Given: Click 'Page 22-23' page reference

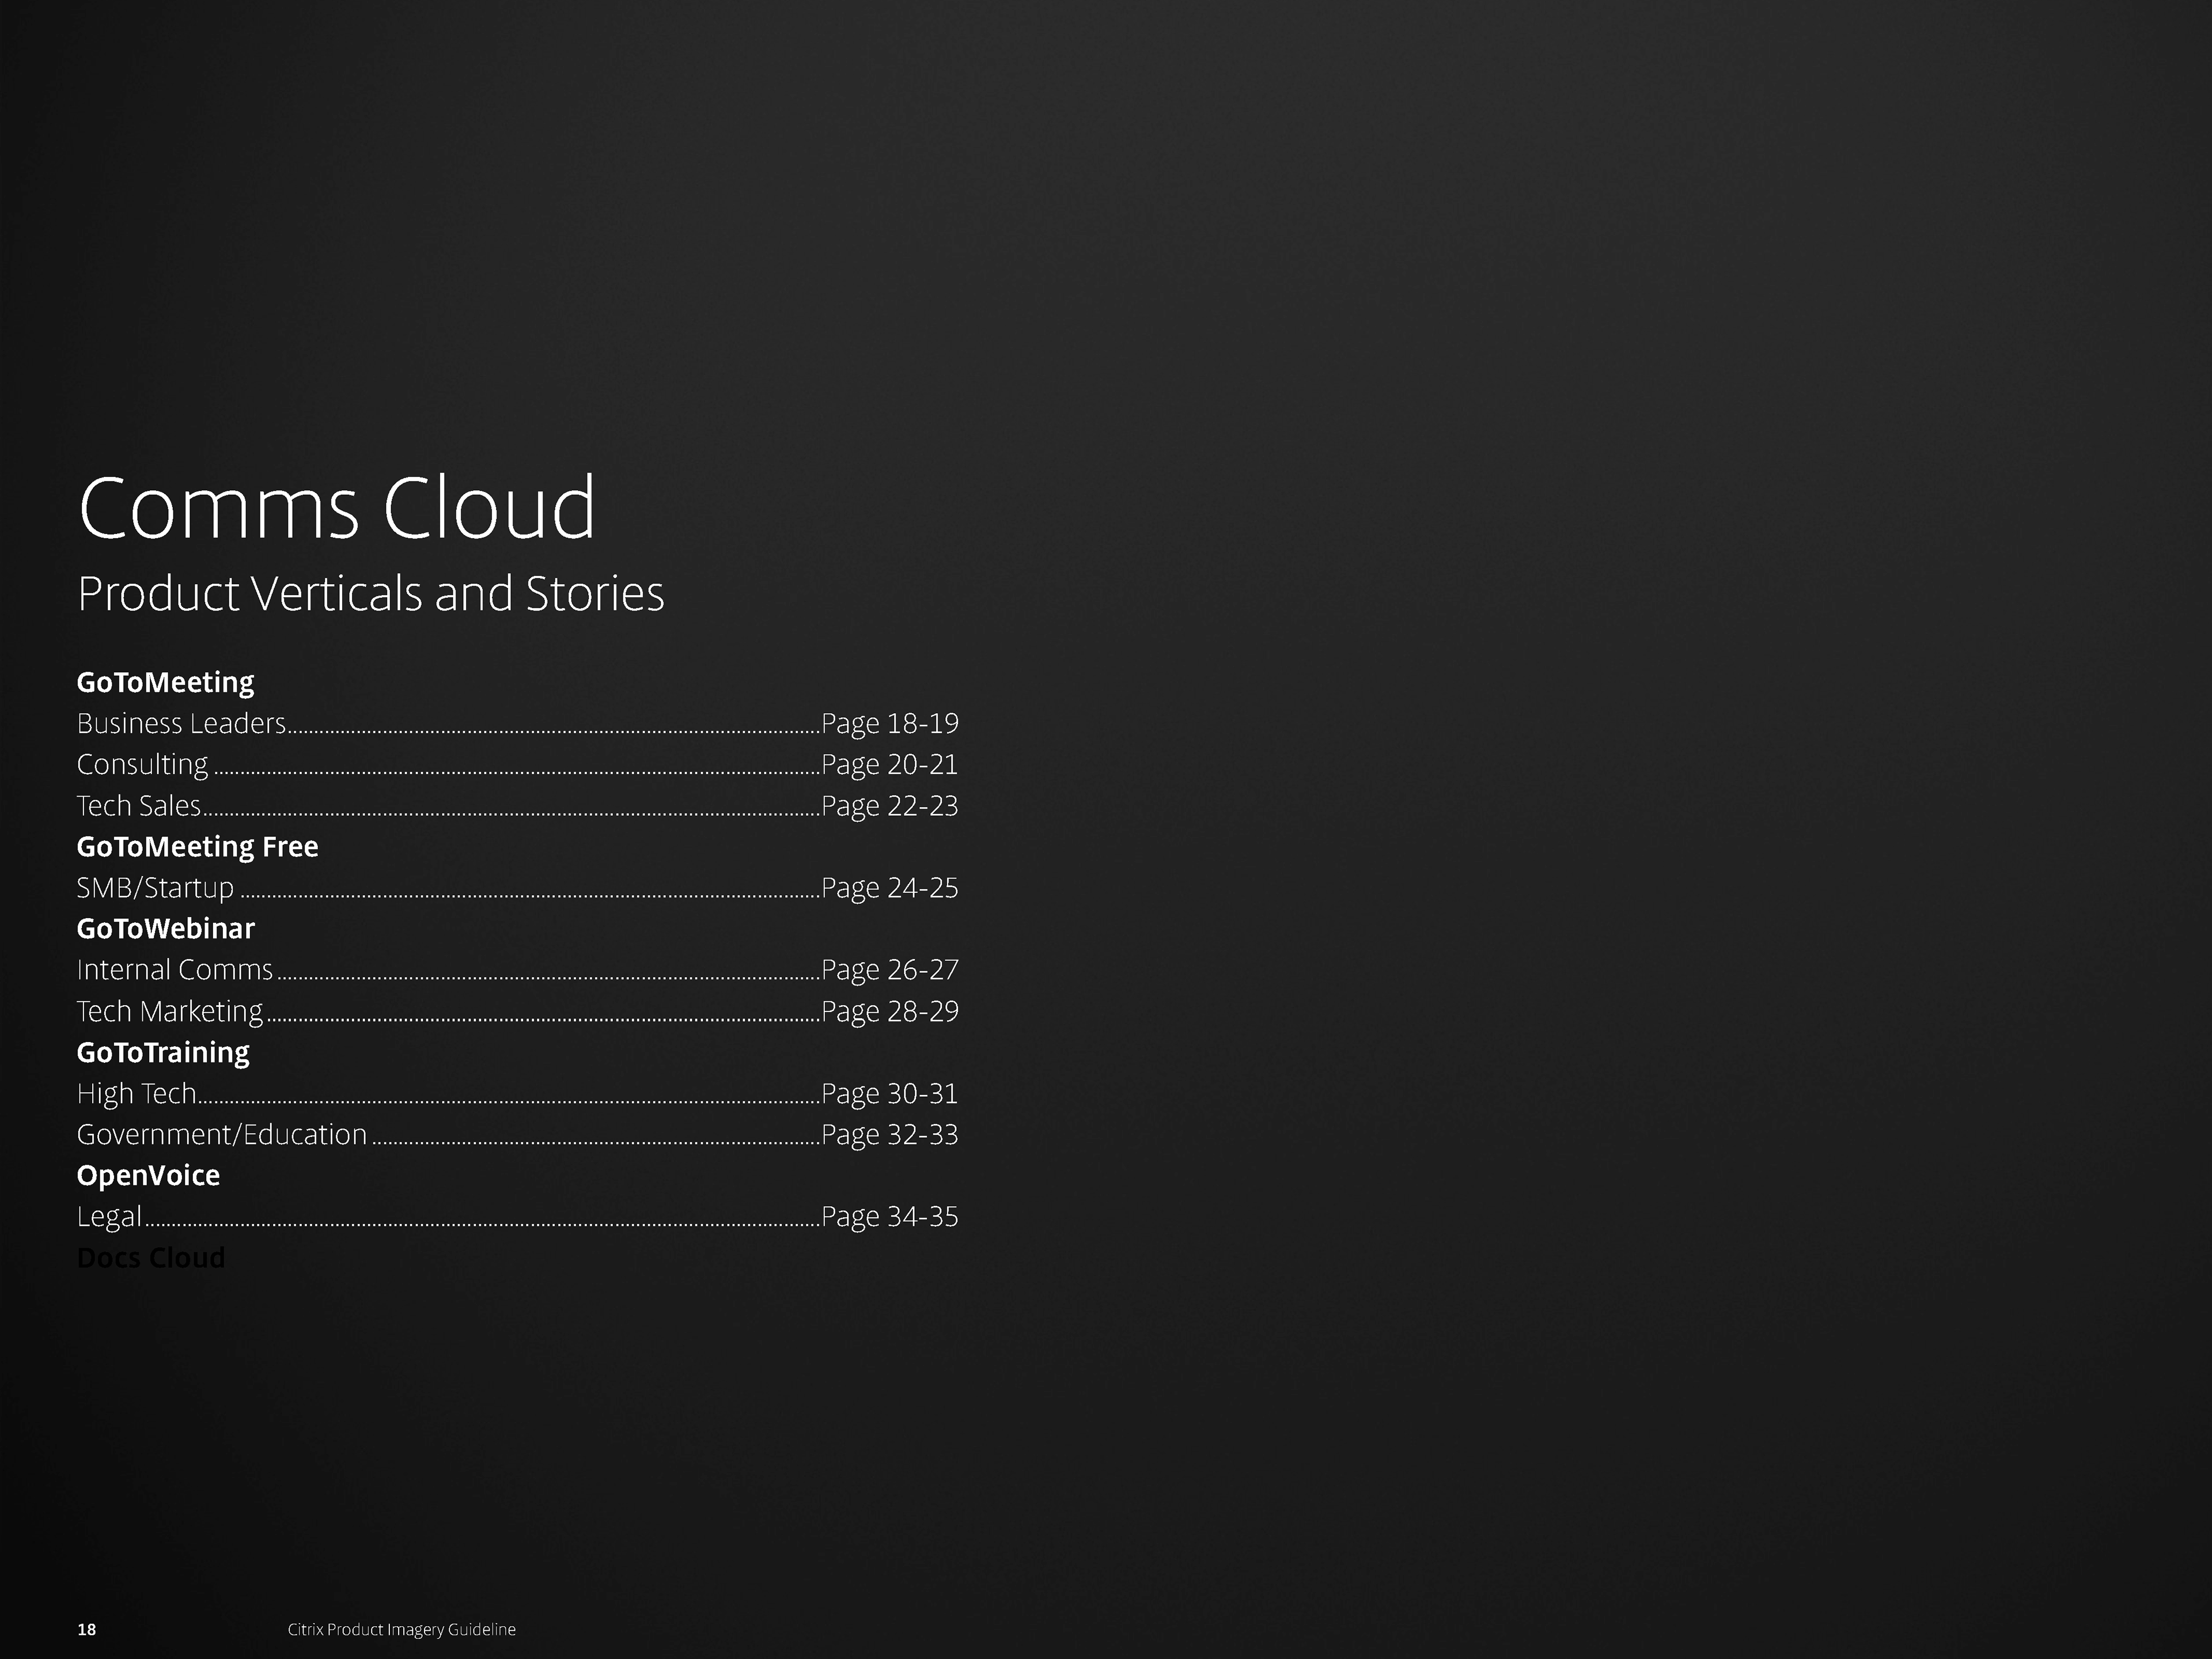Looking at the screenshot, I should 890,806.
